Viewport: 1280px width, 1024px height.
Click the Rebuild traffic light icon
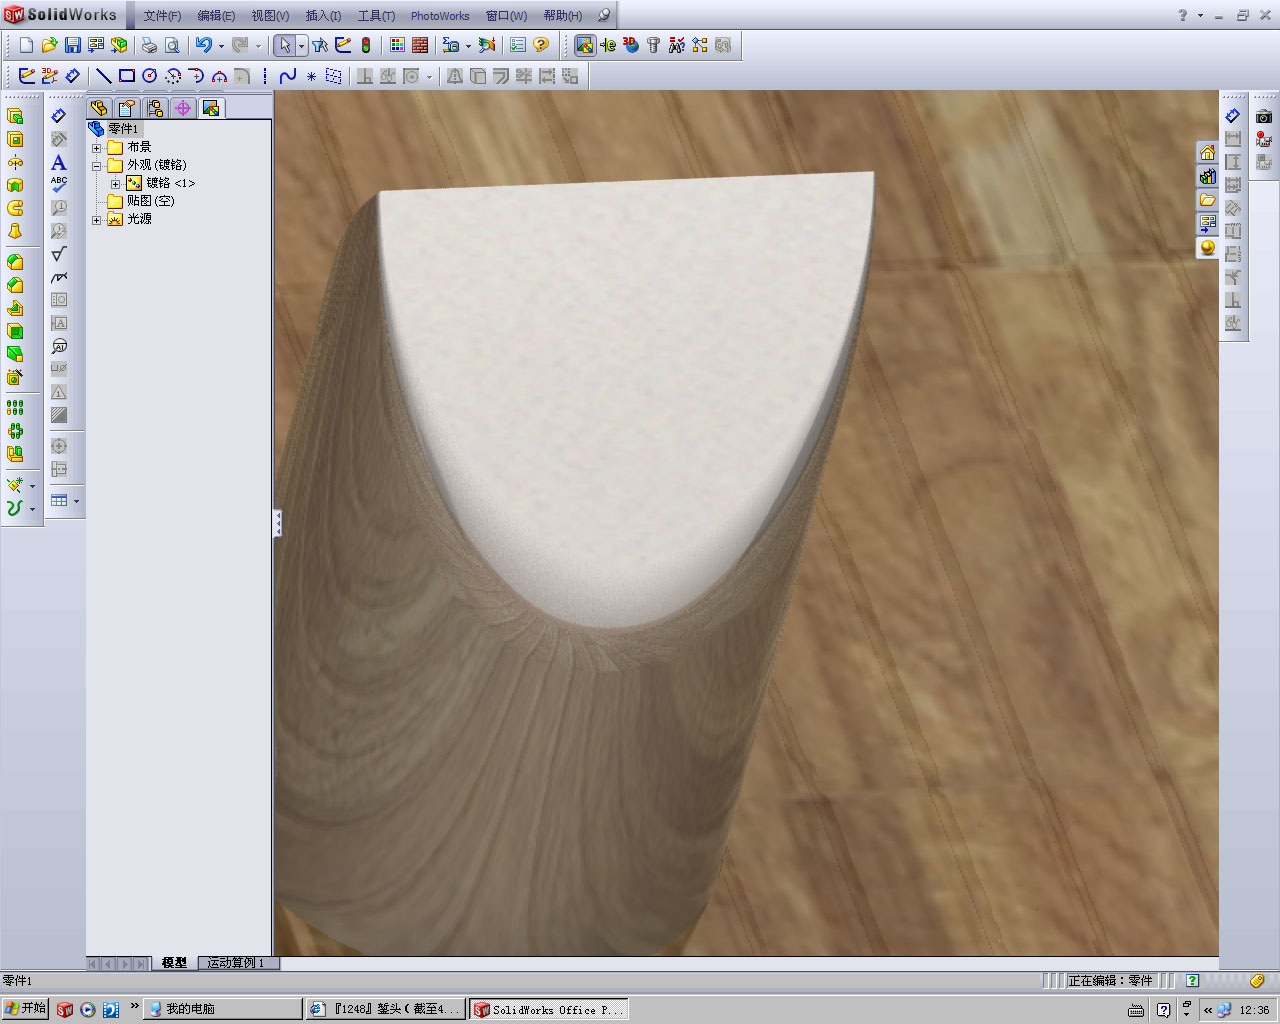coord(366,45)
